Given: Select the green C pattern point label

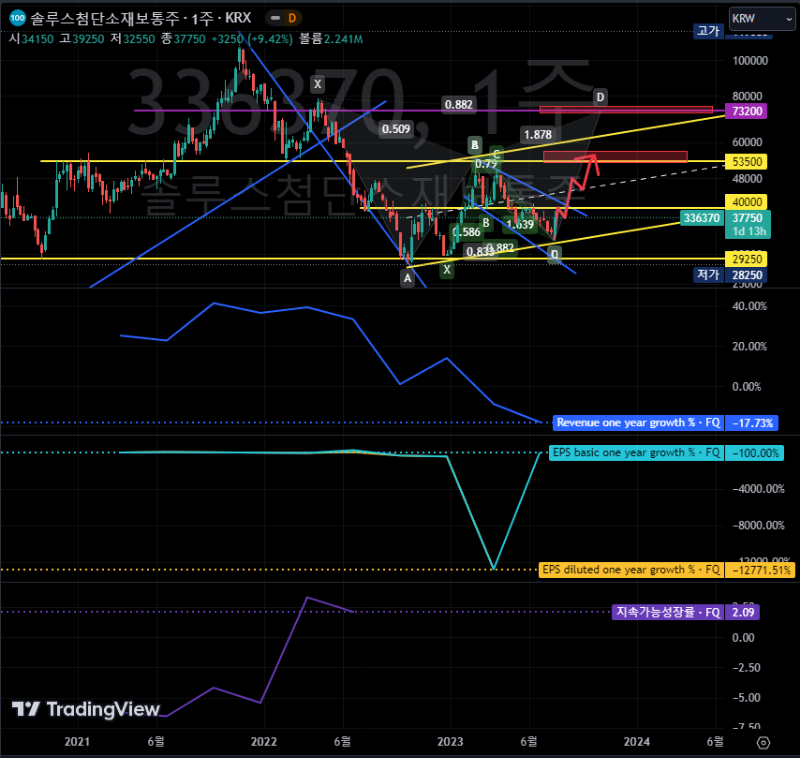Looking at the screenshot, I should (496, 153).
